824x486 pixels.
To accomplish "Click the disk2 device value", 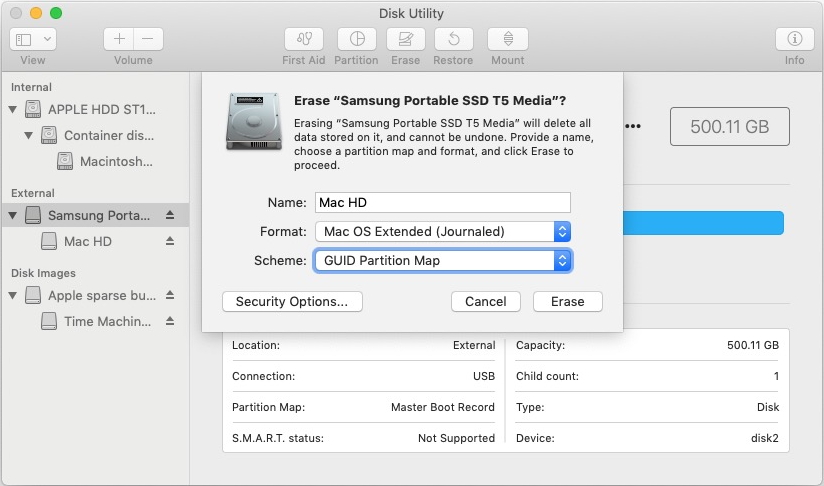I will pyautogui.click(x=765, y=438).
